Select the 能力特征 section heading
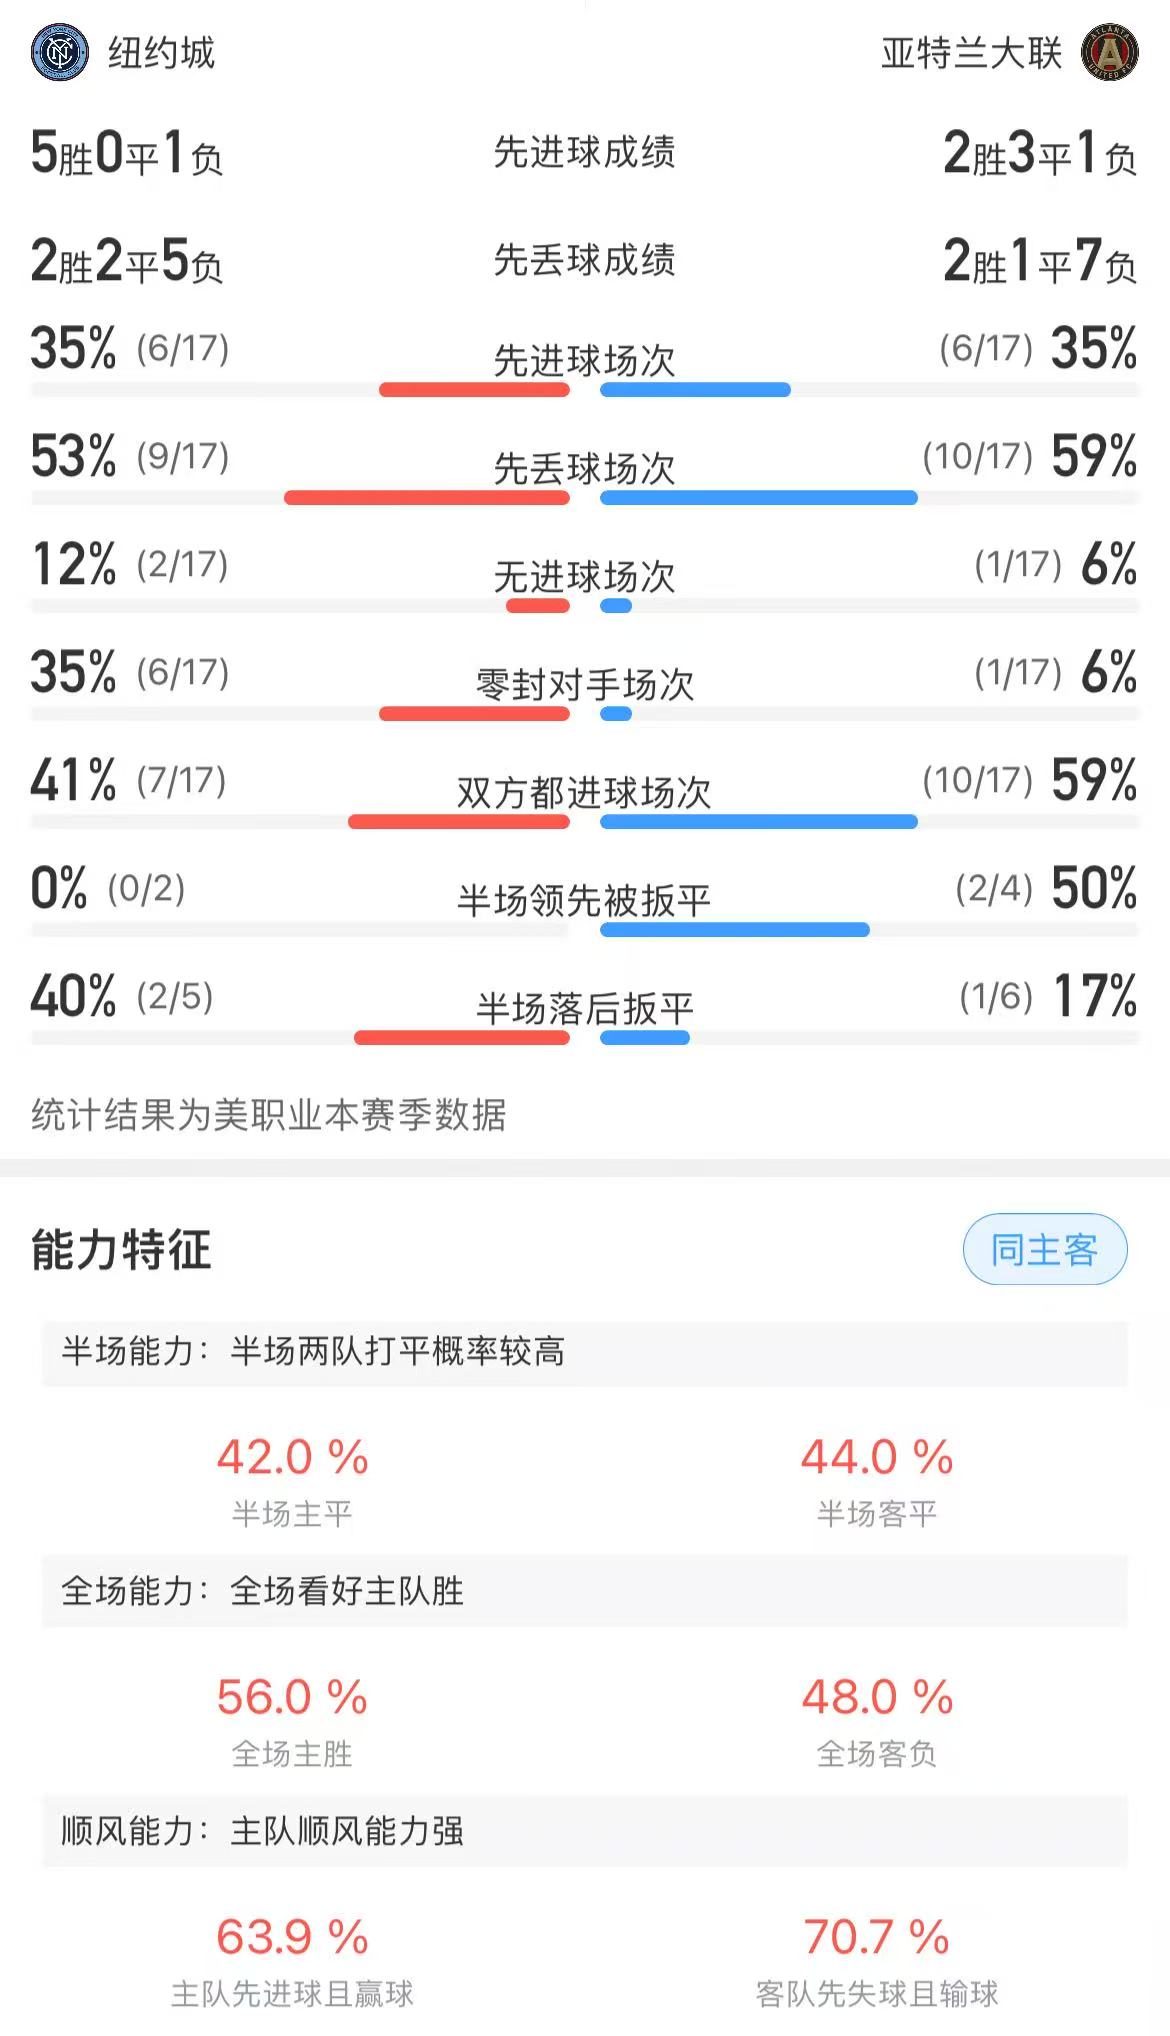This screenshot has height=2036, width=1170. tap(121, 1250)
